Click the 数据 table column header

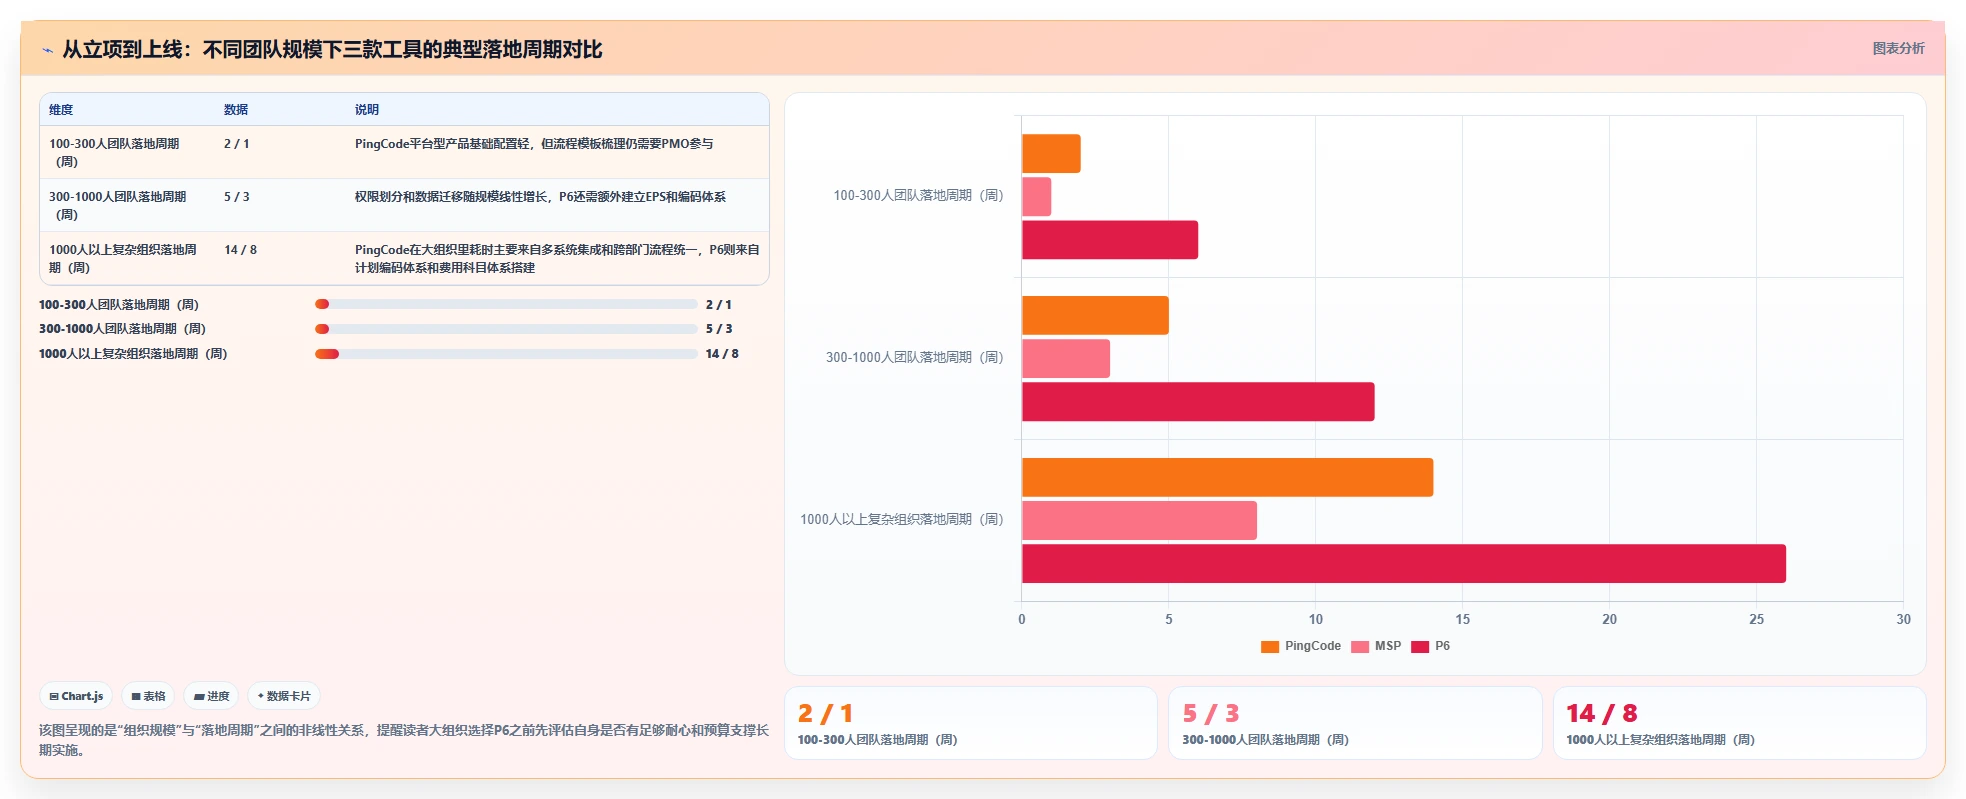236,110
